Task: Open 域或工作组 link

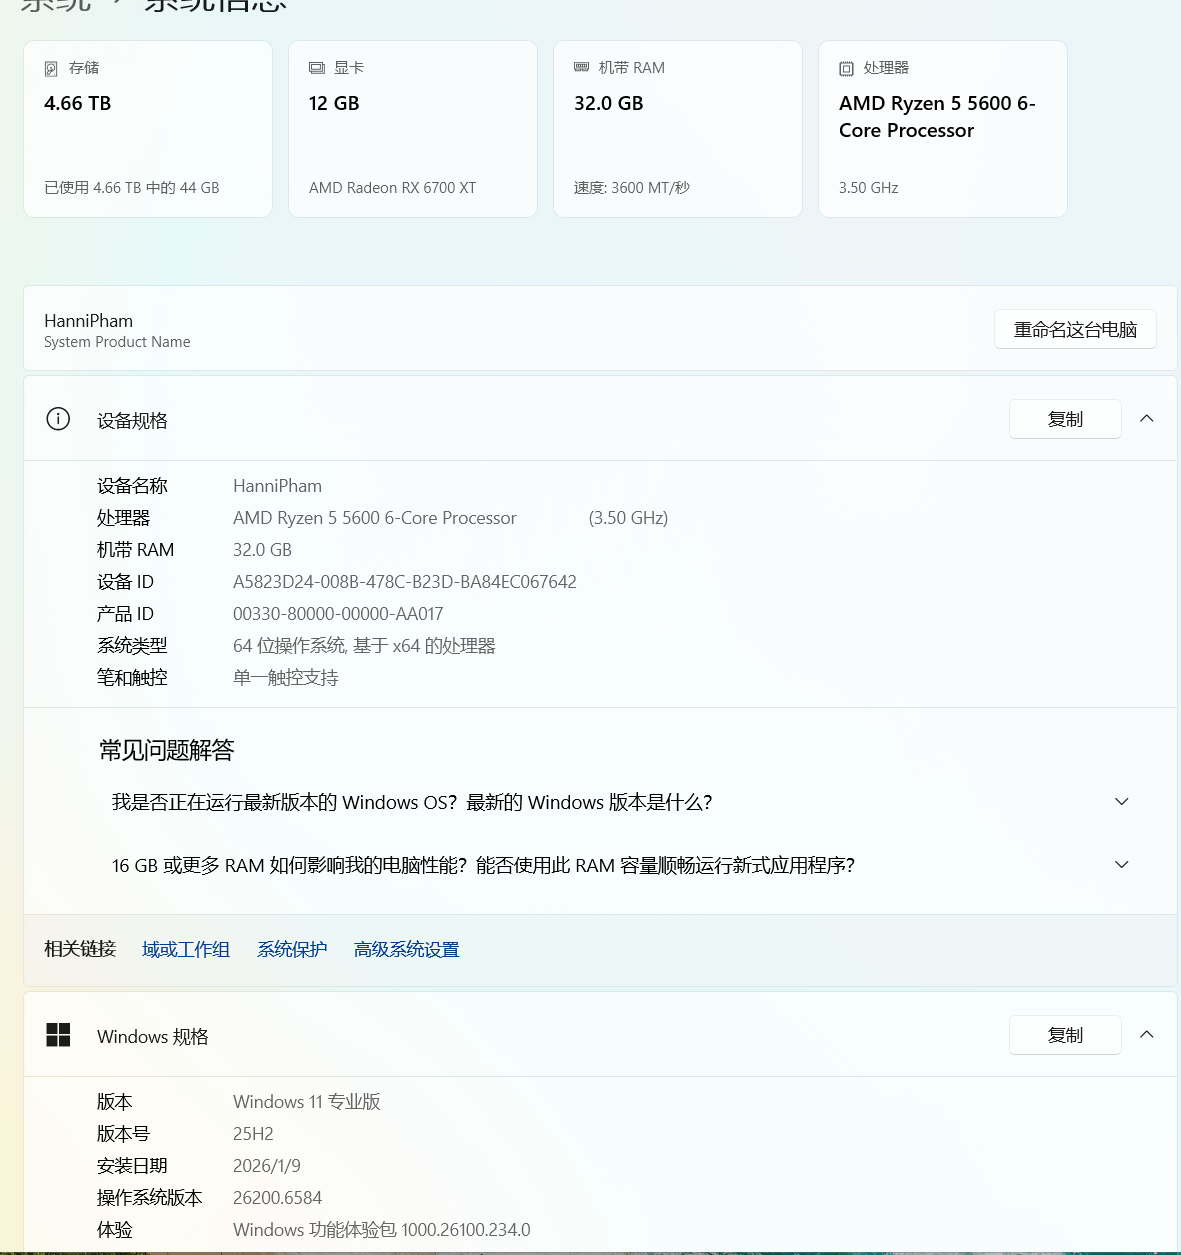Action: tap(186, 949)
